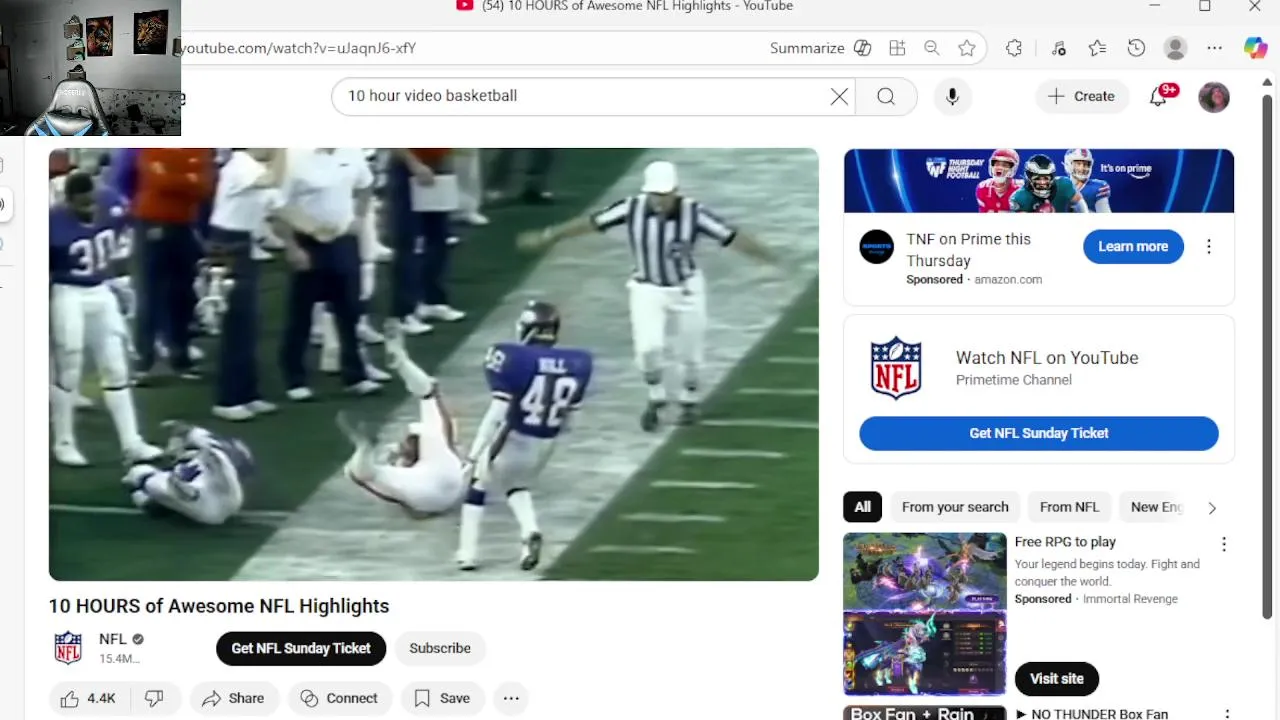The image size is (1280, 720).
Task: Click the YouTube search magnifier button
Action: pyautogui.click(x=886, y=96)
